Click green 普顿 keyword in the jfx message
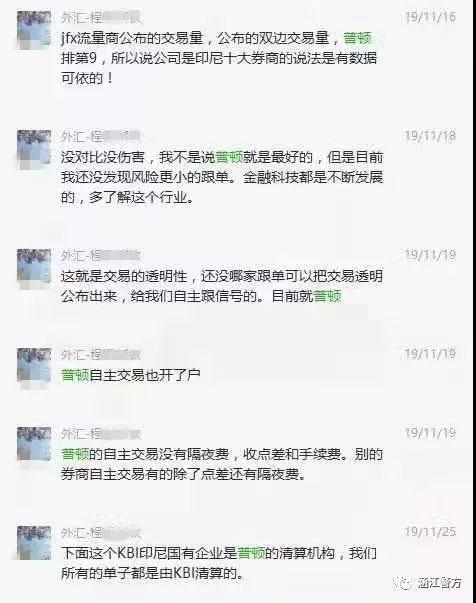Image resolution: width=476 pixels, height=603 pixels. click(357, 38)
